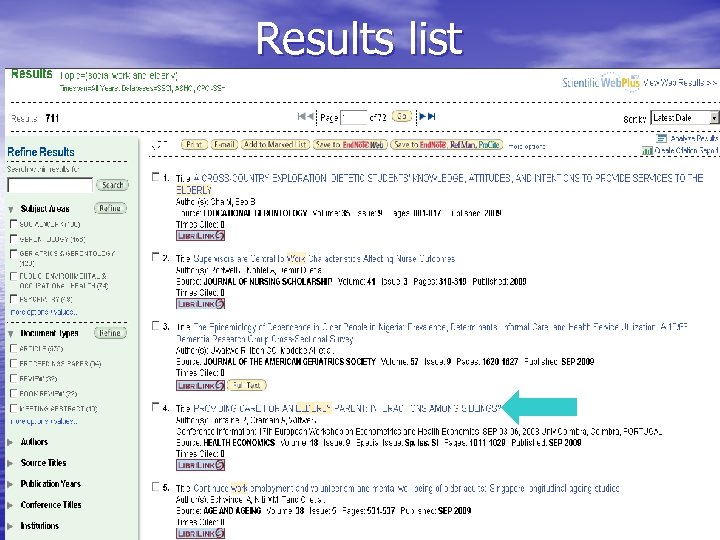
Task: Check the first Subject Areas checkbox
Action: pos(13,224)
